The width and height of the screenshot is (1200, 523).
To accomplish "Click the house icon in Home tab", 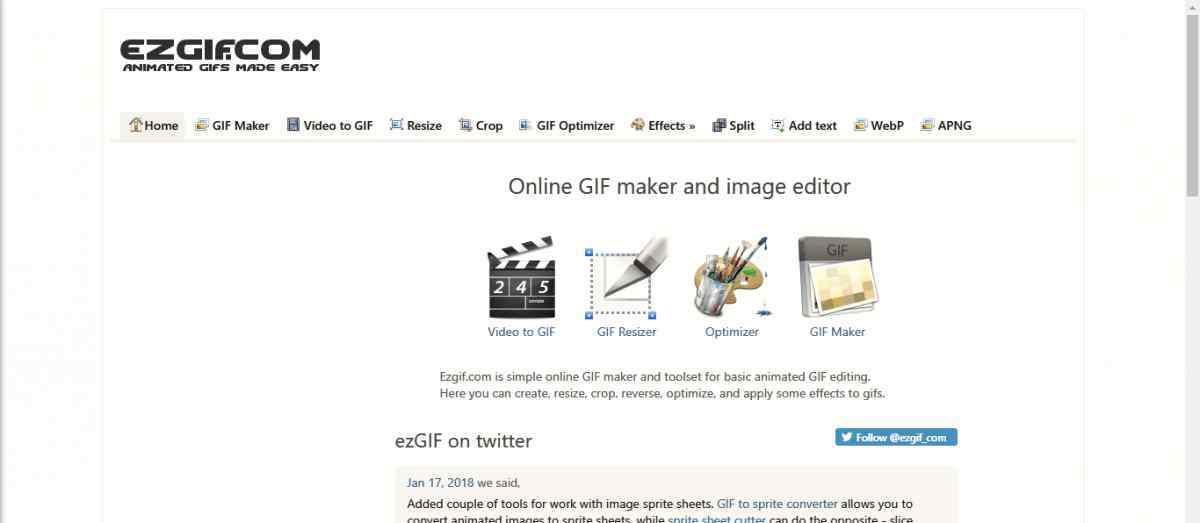I will pyautogui.click(x=136, y=125).
